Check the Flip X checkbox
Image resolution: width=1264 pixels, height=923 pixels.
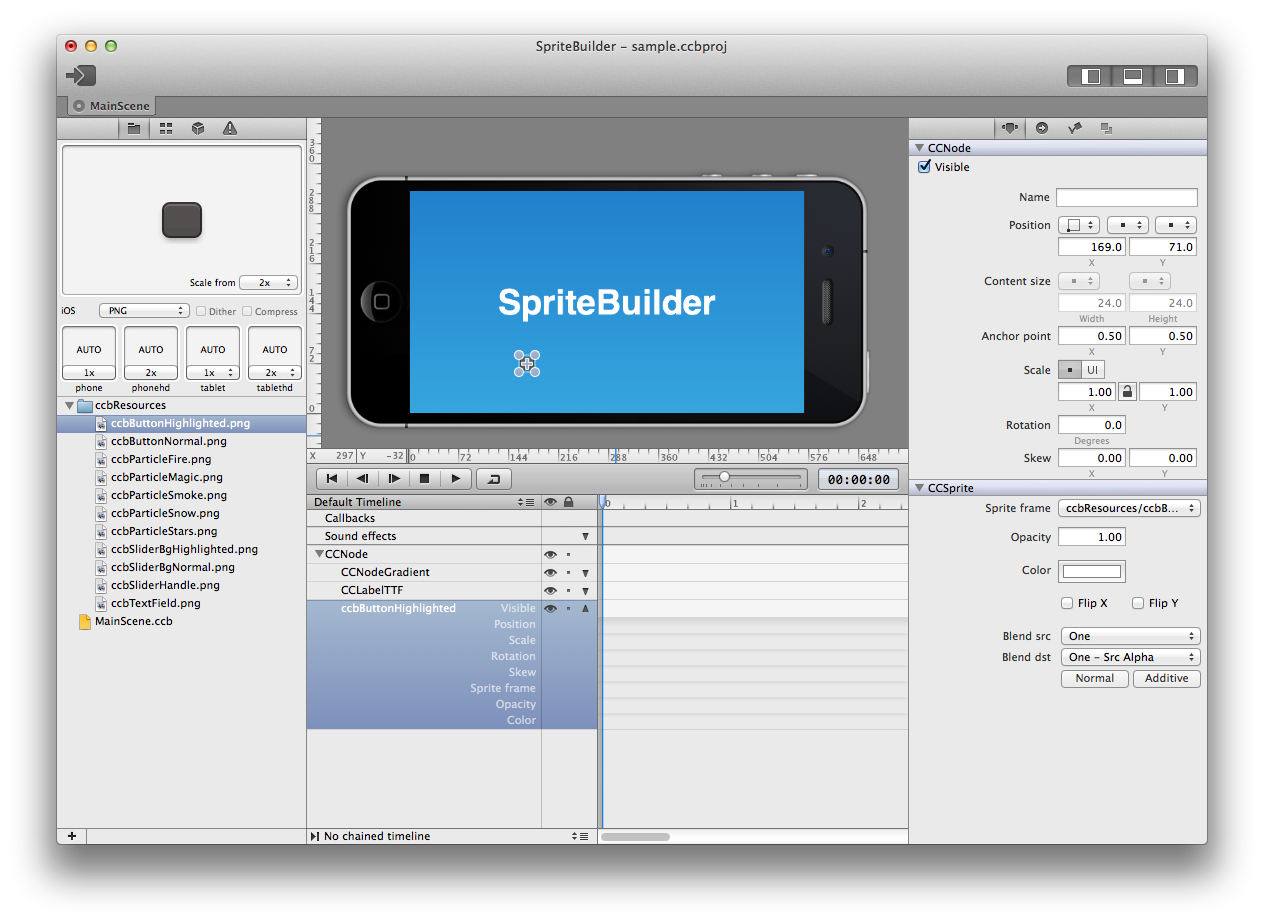[x=1068, y=603]
